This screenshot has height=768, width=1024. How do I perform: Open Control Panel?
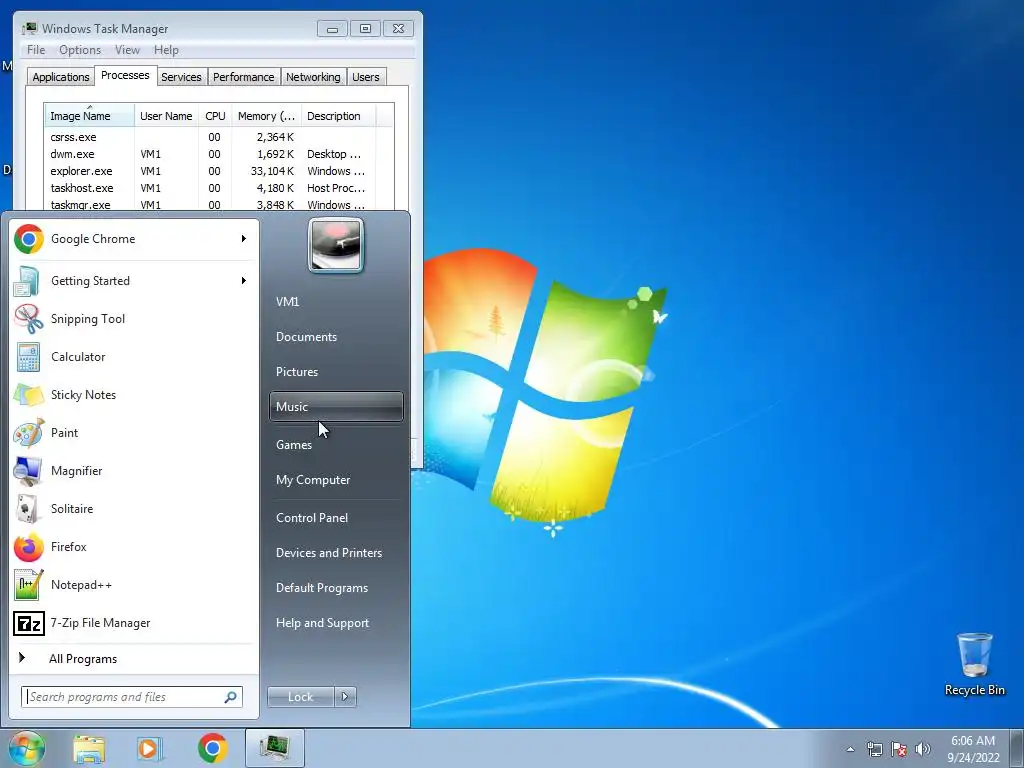point(336,518)
